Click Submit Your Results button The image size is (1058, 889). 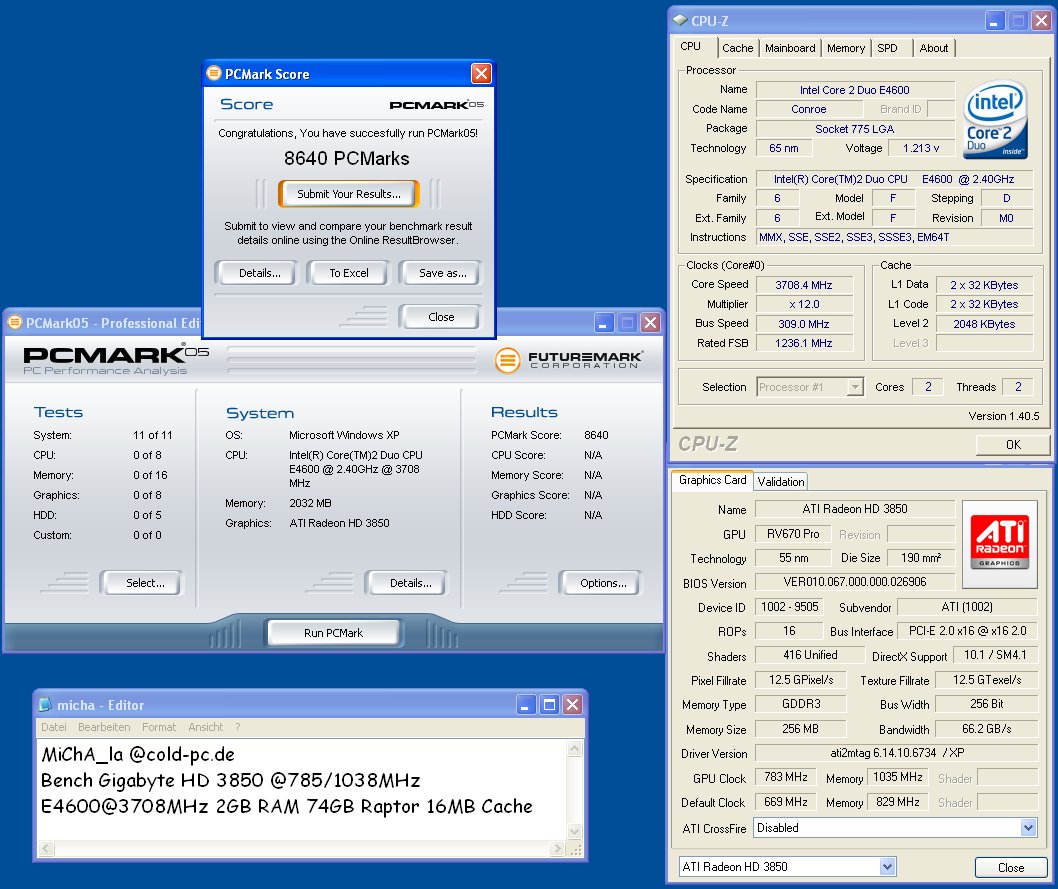click(349, 194)
